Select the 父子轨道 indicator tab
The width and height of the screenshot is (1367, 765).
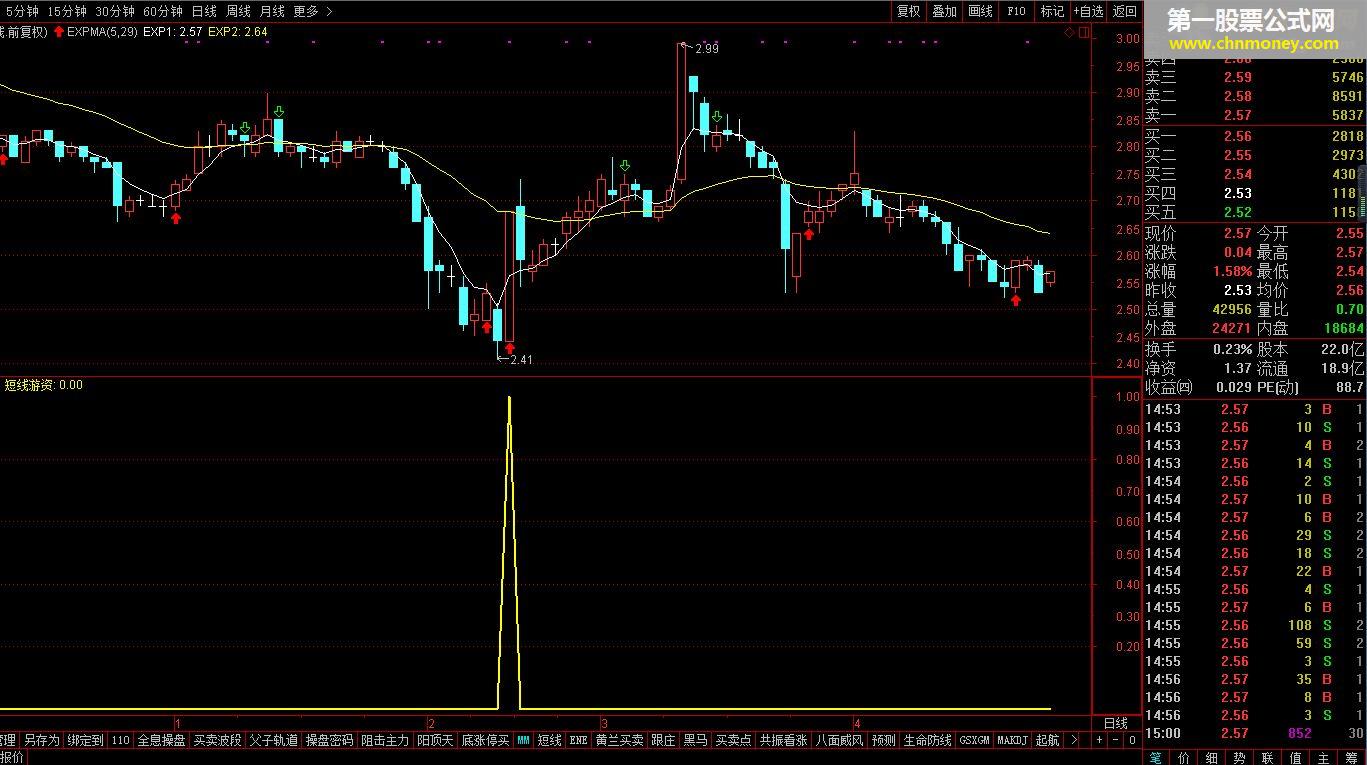pyautogui.click(x=274, y=741)
